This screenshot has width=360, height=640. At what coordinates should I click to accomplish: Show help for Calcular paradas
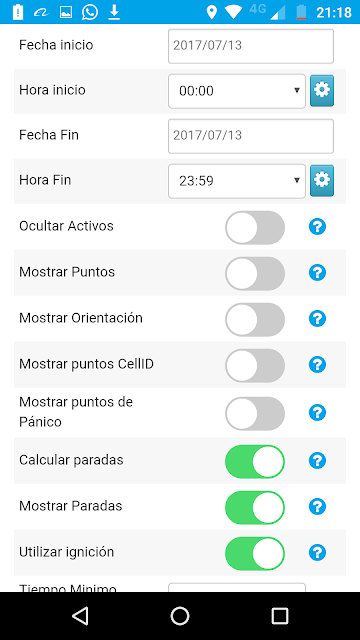[317, 460]
